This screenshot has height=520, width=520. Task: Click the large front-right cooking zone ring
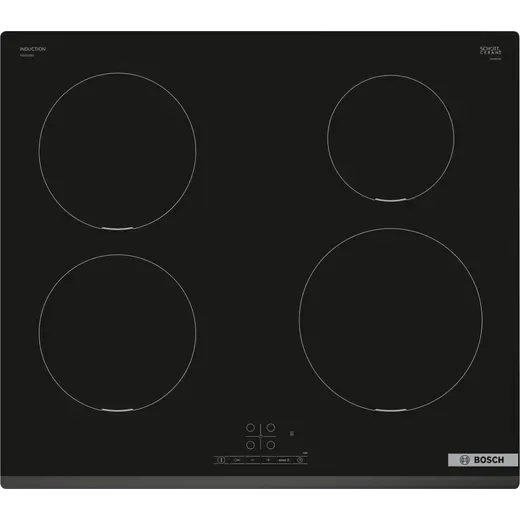(x=391, y=320)
